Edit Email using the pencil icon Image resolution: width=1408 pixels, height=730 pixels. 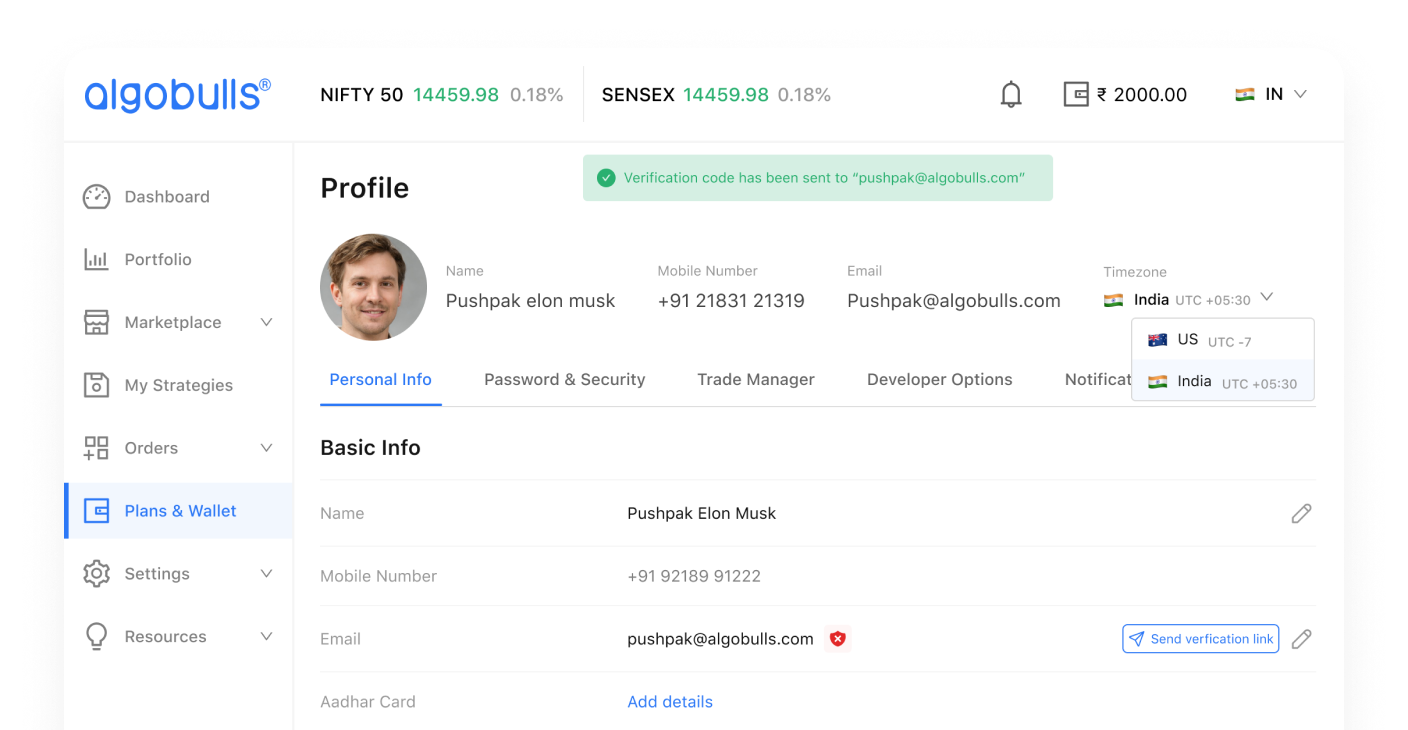point(1301,639)
